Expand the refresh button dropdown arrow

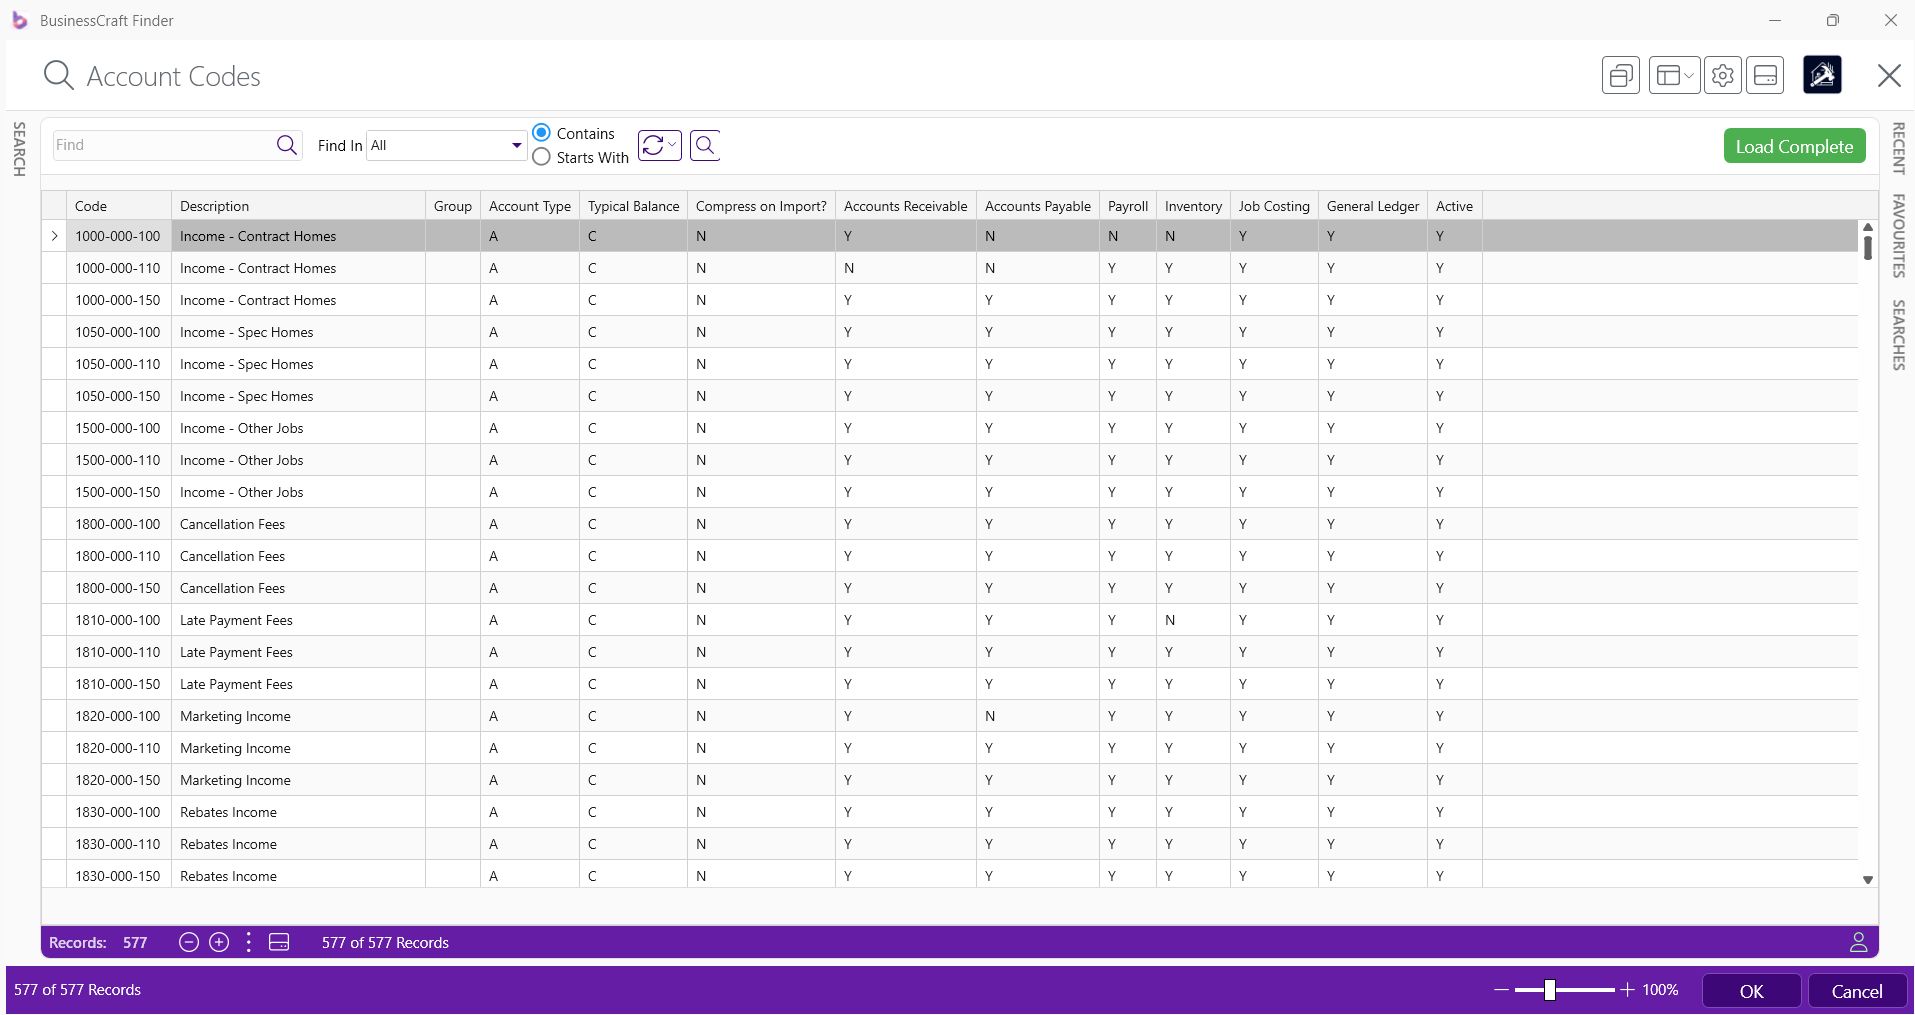tap(672, 145)
